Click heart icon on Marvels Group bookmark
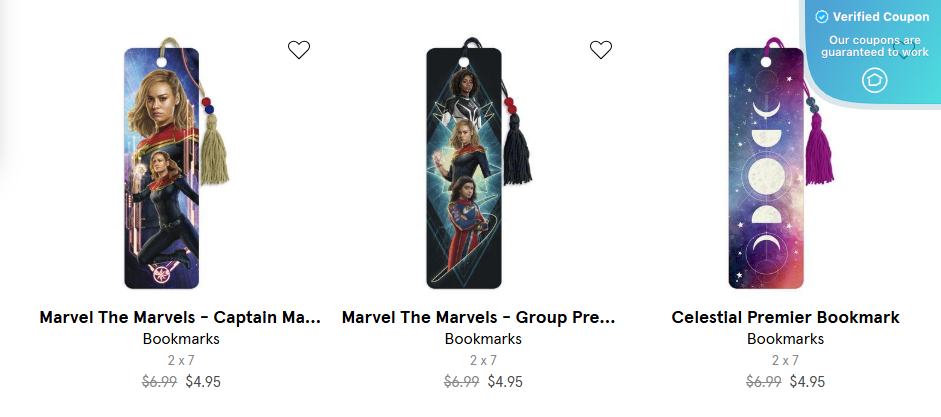Viewport: 941px width, 417px height. coord(600,50)
